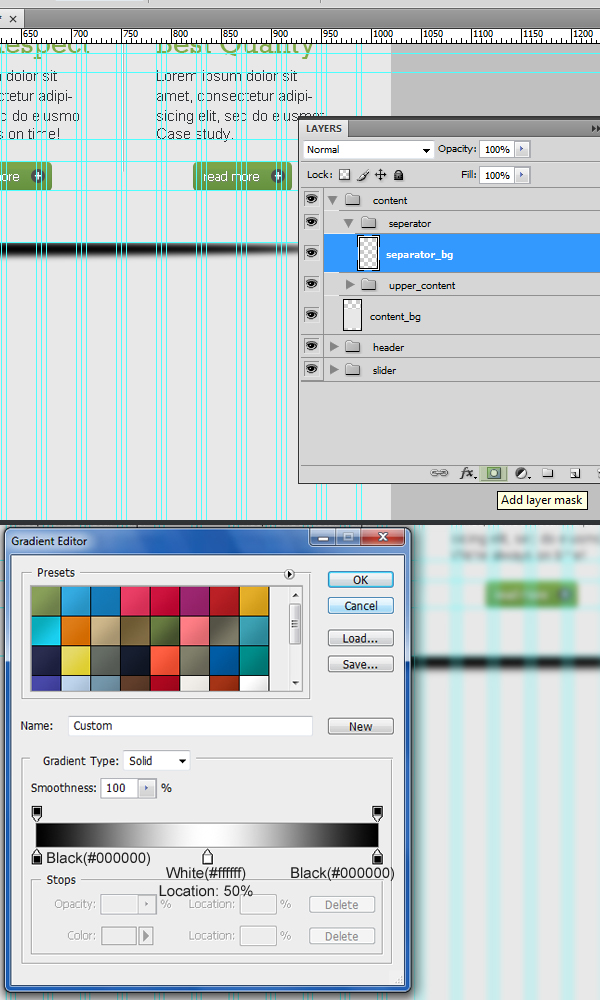The image size is (600, 1000).
Task: Hide the slider group
Action: pos(311,369)
